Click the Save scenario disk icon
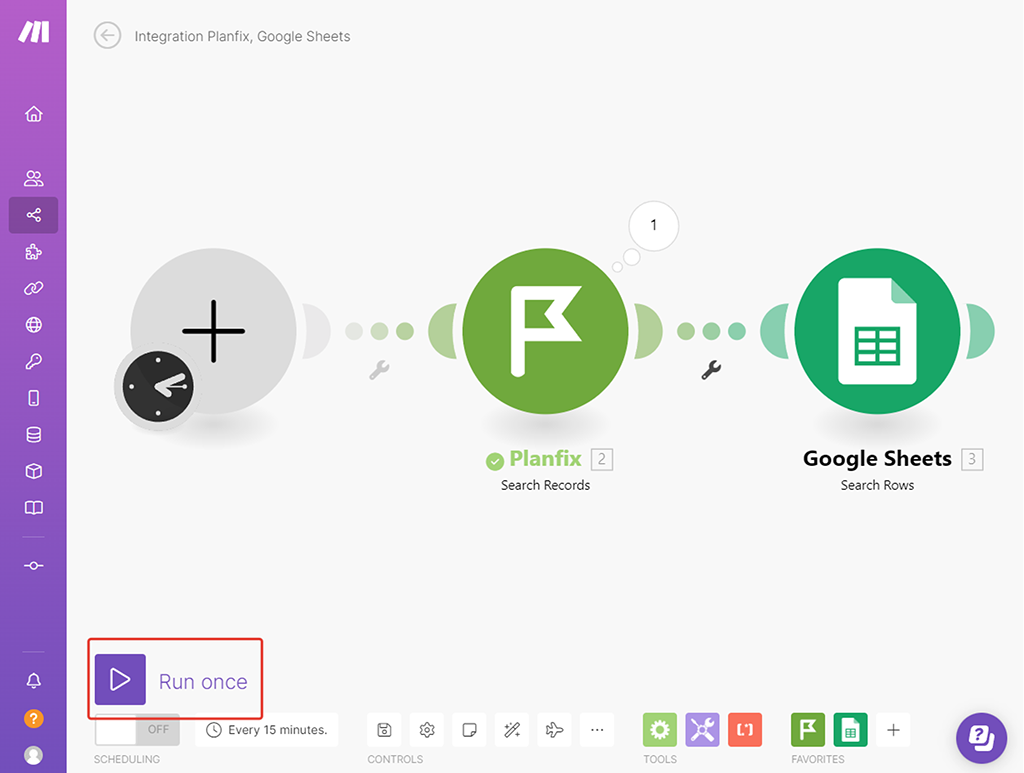This screenshot has width=1024, height=773. 384,729
